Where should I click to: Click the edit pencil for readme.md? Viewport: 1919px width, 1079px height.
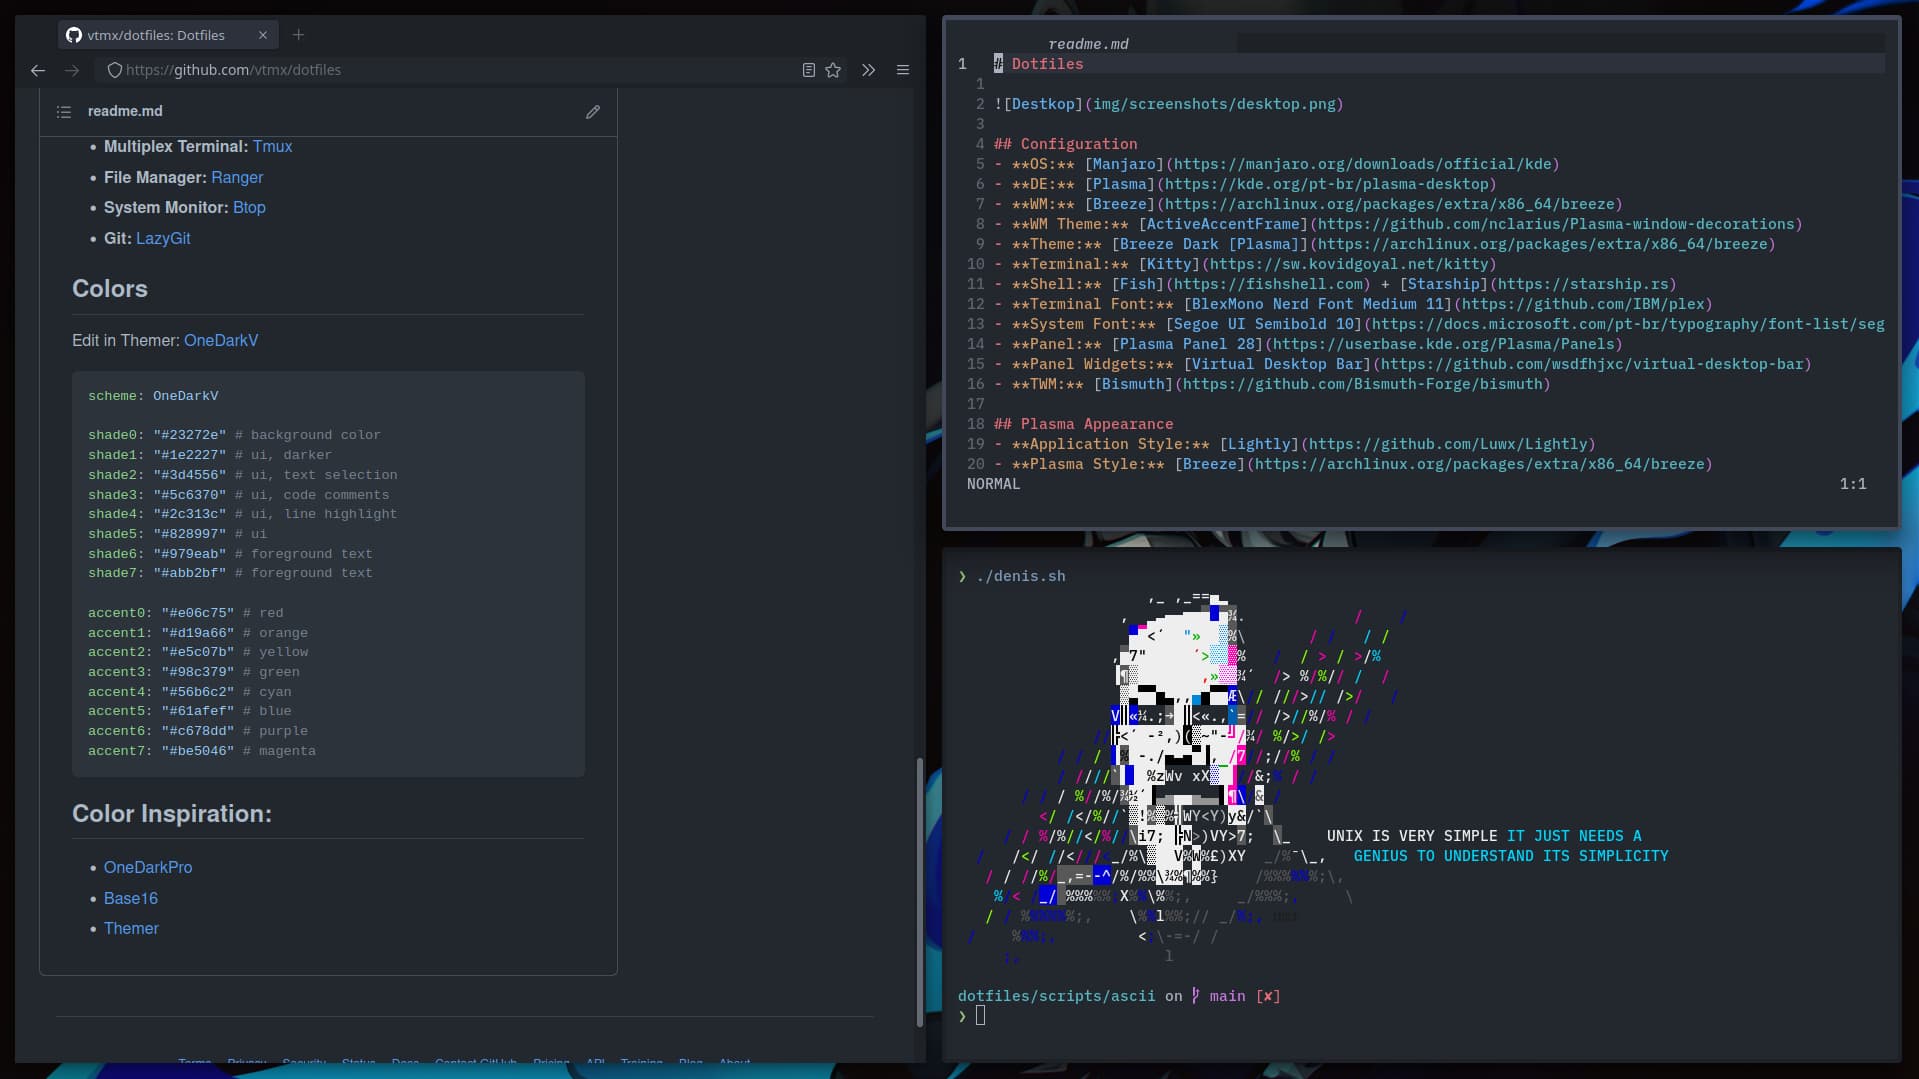pyautogui.click(x=592, y=112)
